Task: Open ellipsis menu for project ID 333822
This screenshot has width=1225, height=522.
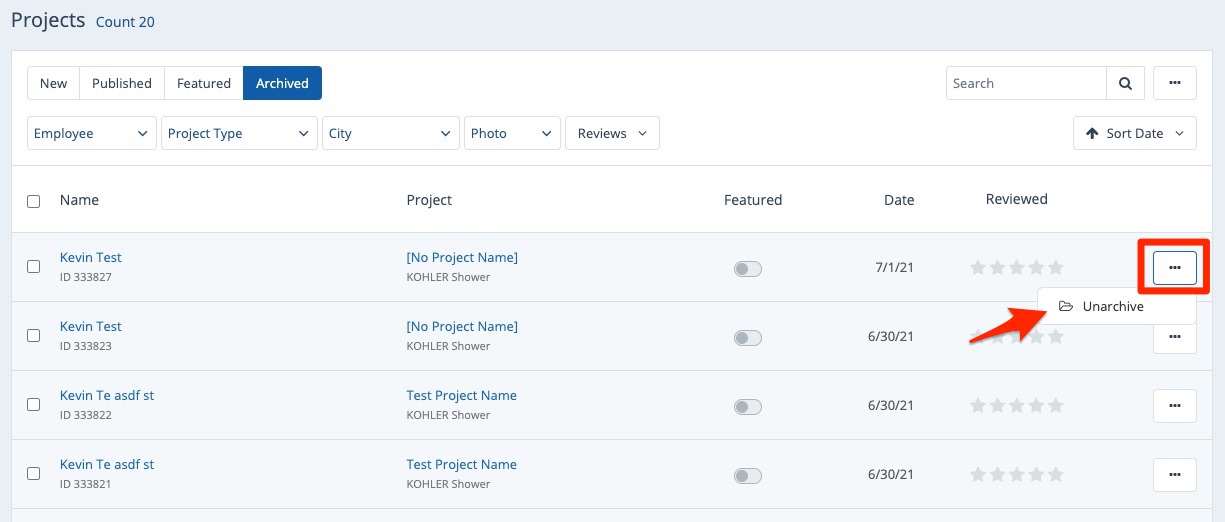Action: pos(1174,405)
